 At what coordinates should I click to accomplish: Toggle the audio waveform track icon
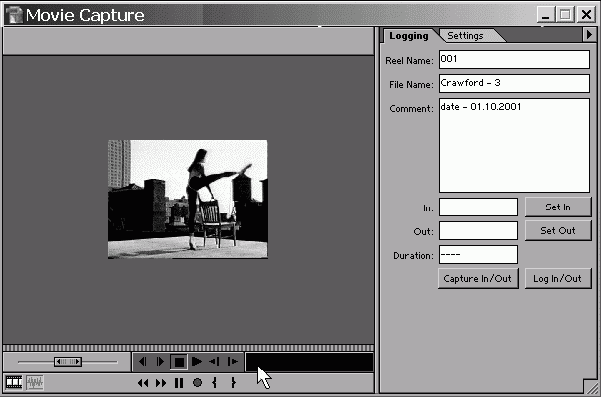[35, 382]
